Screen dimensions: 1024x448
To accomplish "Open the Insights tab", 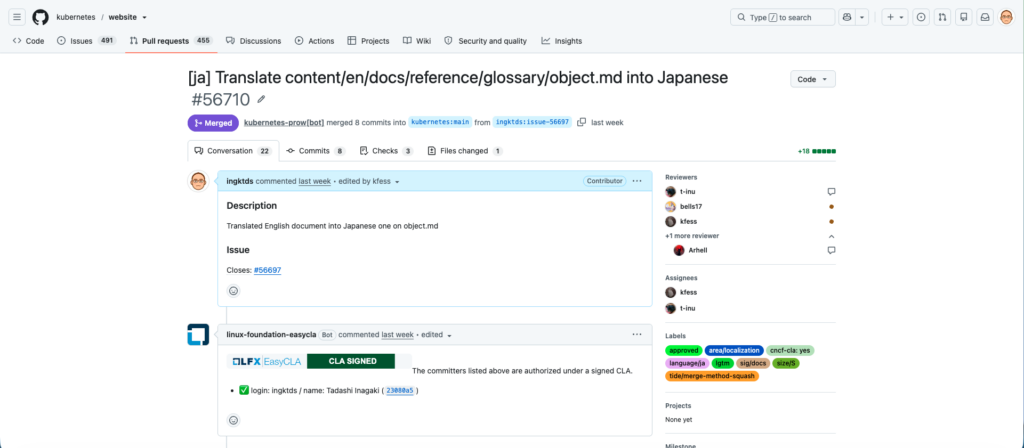I will tap(562, 40).
